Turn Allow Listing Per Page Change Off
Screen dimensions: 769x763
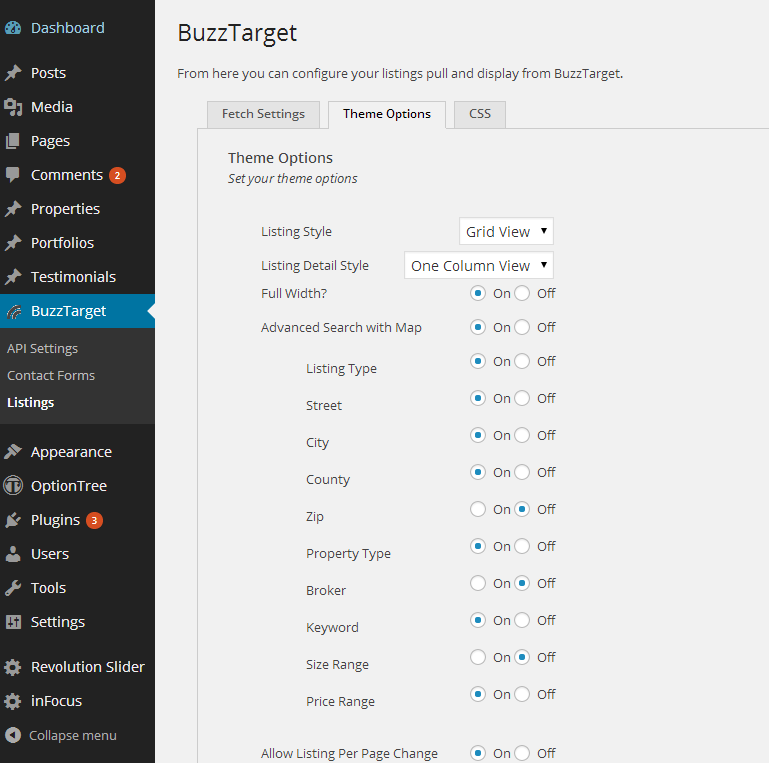click(x=522, y=753)
